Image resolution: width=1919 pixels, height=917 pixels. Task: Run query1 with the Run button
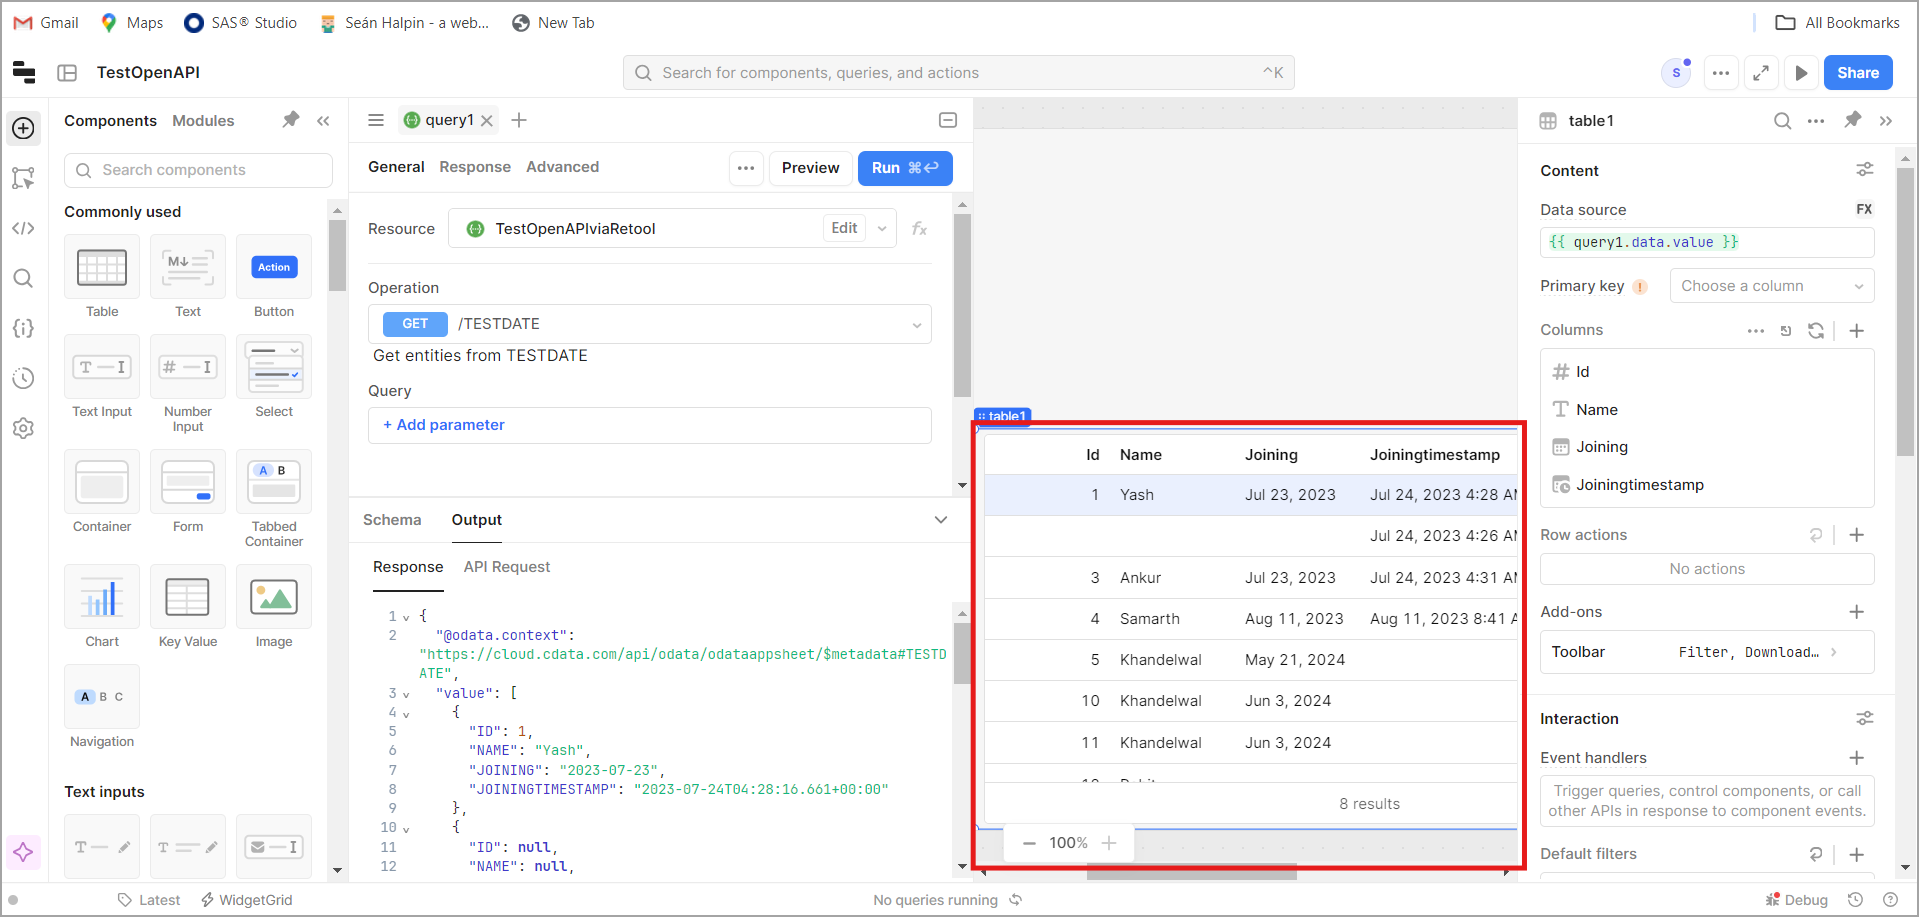pyautogui.click(x=903, y=168)
